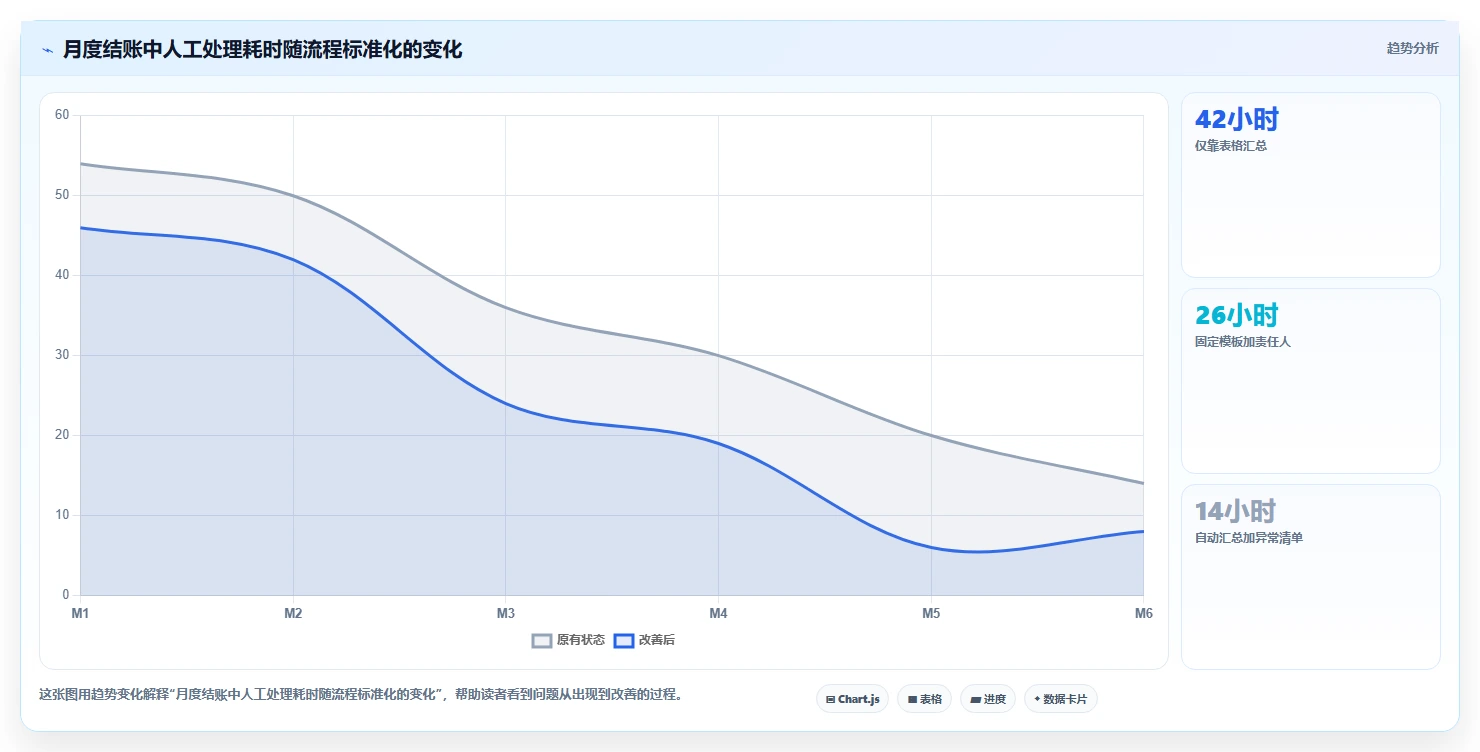The height and width of the screenshot is (752, 1480).
Task: Click the M5 axis label
Action: pyautogui.click(x=931, y=613)
